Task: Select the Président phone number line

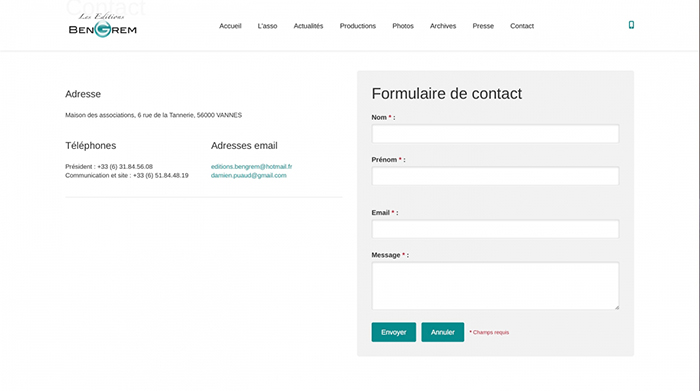Action: (109, 166)
